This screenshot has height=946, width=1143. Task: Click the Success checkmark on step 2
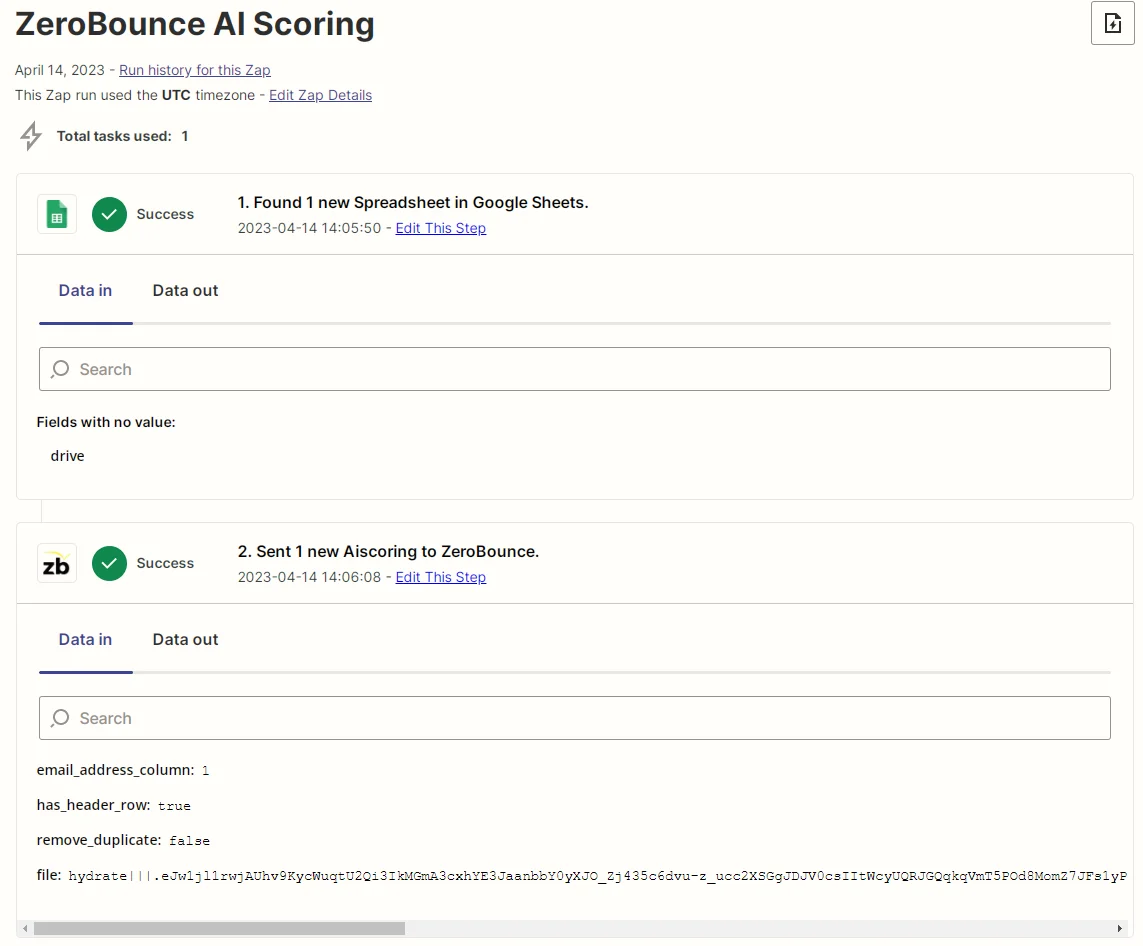click(109, 563)
